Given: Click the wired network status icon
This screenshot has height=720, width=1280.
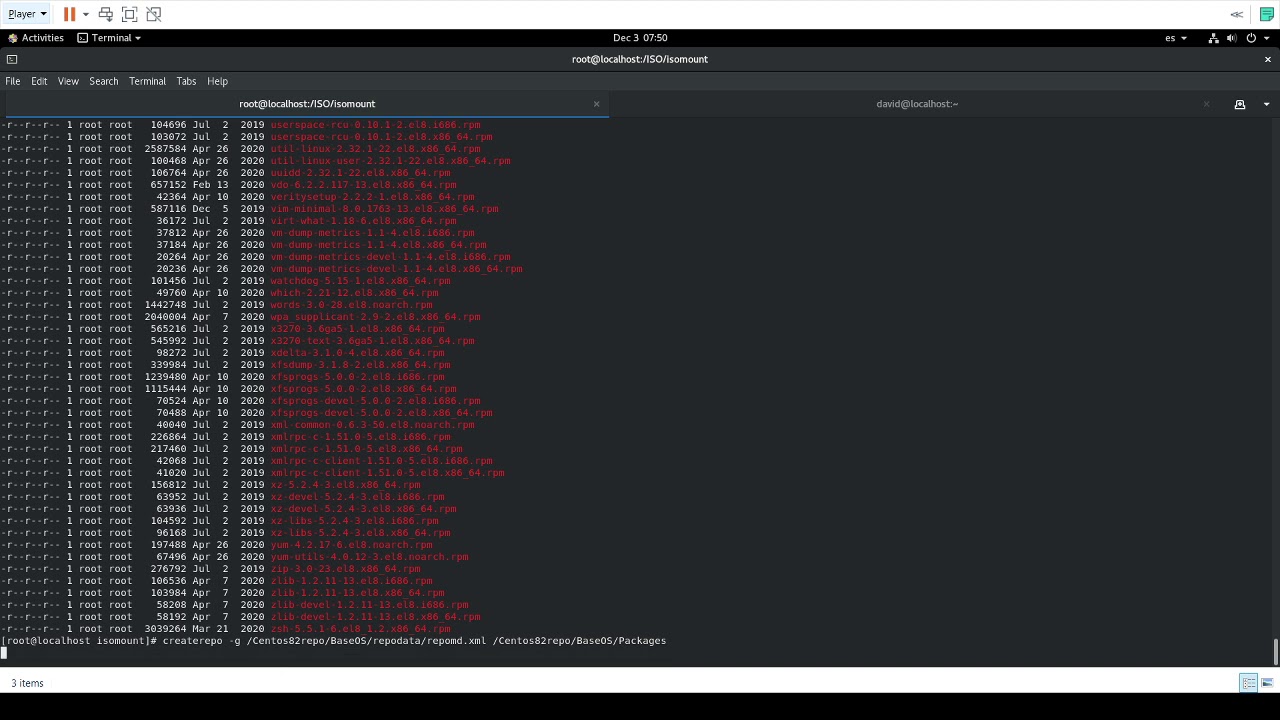Looking at the screenshot, I should coord(1213,38).
